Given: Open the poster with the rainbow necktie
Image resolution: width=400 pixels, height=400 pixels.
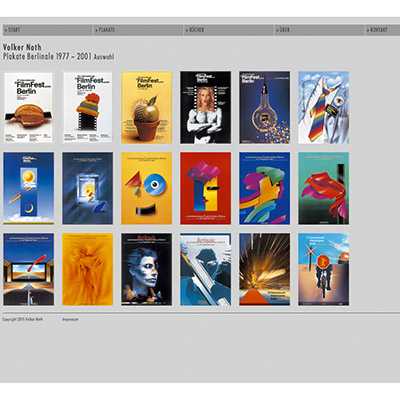Looking at the screenshot, I should click(x=324, y=108).
